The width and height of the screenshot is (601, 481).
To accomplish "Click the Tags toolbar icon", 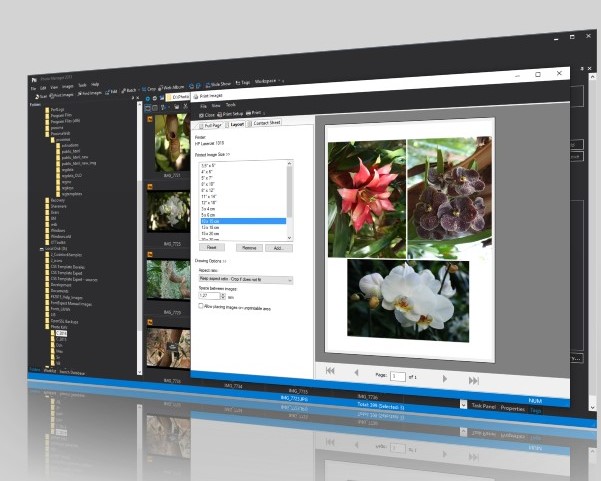I will pyautogui.click(x=238, y=83).
